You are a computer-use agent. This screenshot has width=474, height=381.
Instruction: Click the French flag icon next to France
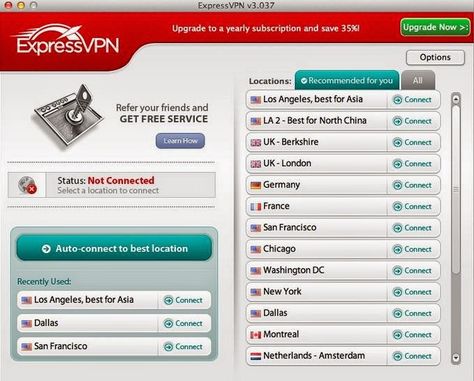tap(256, 207)
